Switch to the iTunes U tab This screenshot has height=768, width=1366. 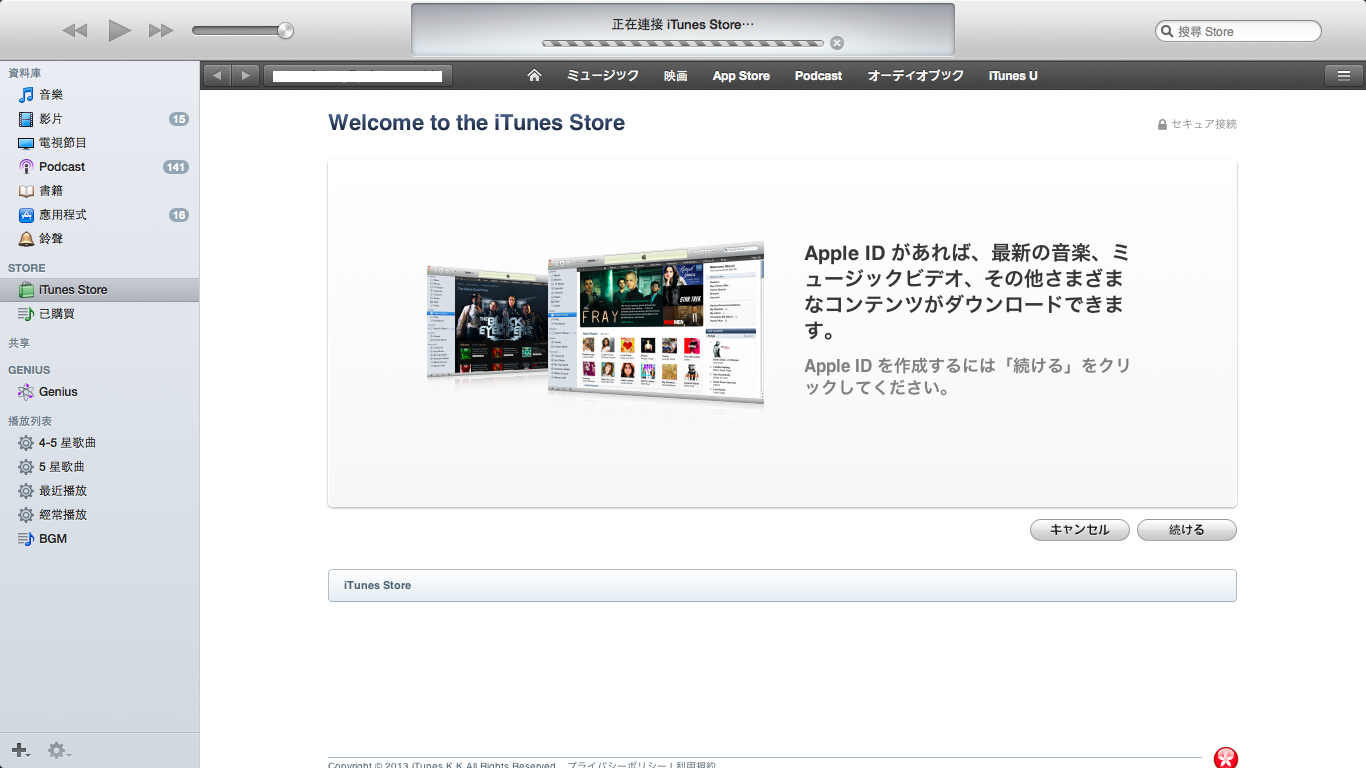point(1013,76)
